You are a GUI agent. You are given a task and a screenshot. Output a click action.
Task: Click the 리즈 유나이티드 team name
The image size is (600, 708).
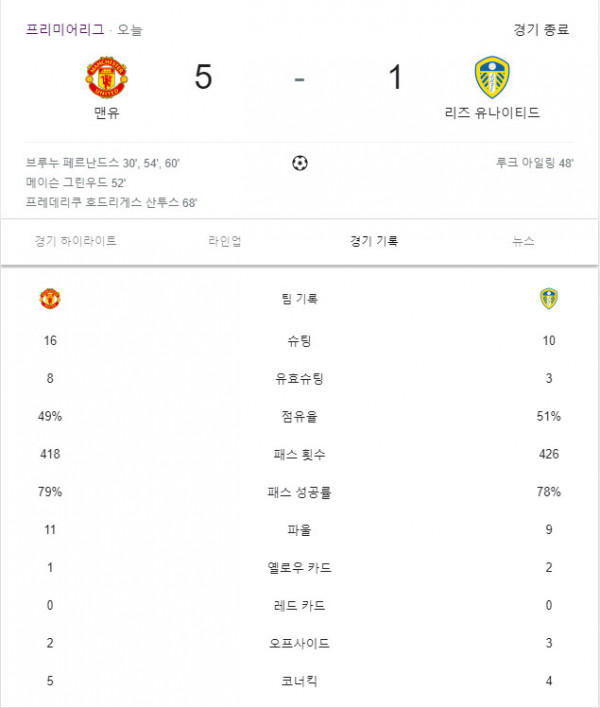point(492,112)
